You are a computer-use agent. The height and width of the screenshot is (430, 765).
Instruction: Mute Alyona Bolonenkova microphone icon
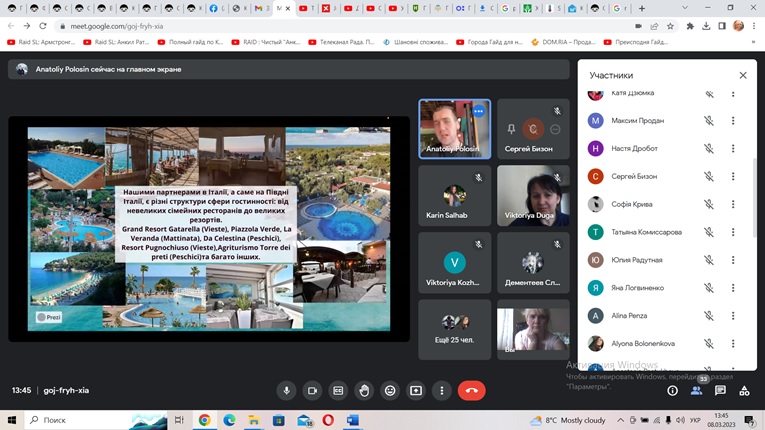click(x=709, y=344)
